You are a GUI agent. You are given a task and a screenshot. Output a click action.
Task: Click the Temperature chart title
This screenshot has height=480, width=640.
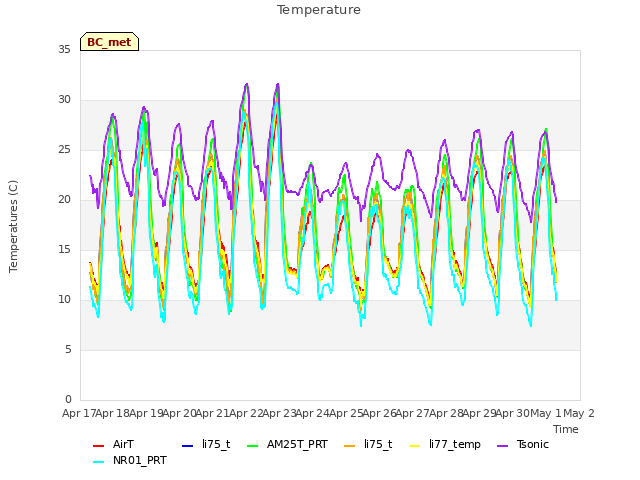coord(319,10)
